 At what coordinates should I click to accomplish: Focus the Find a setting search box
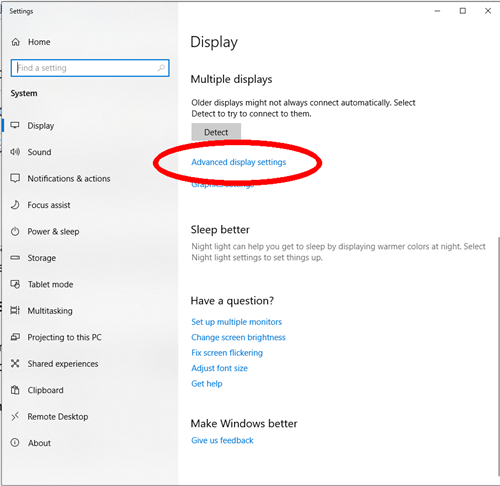pyautogui.click(x=90, y=68)
